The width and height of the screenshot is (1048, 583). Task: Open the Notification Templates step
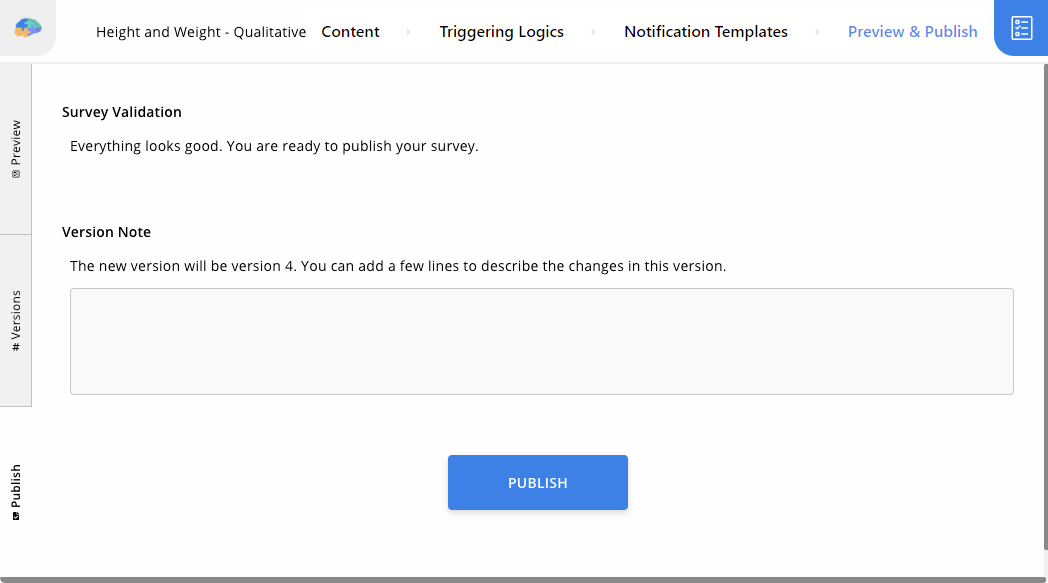pyautogui.click(x=705, y=31)
